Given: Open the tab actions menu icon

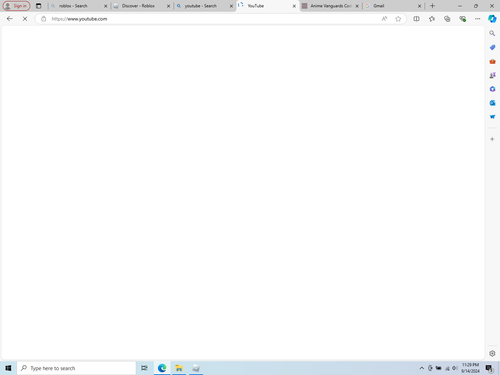Looking at the screenshot, I should pos(39,6).
